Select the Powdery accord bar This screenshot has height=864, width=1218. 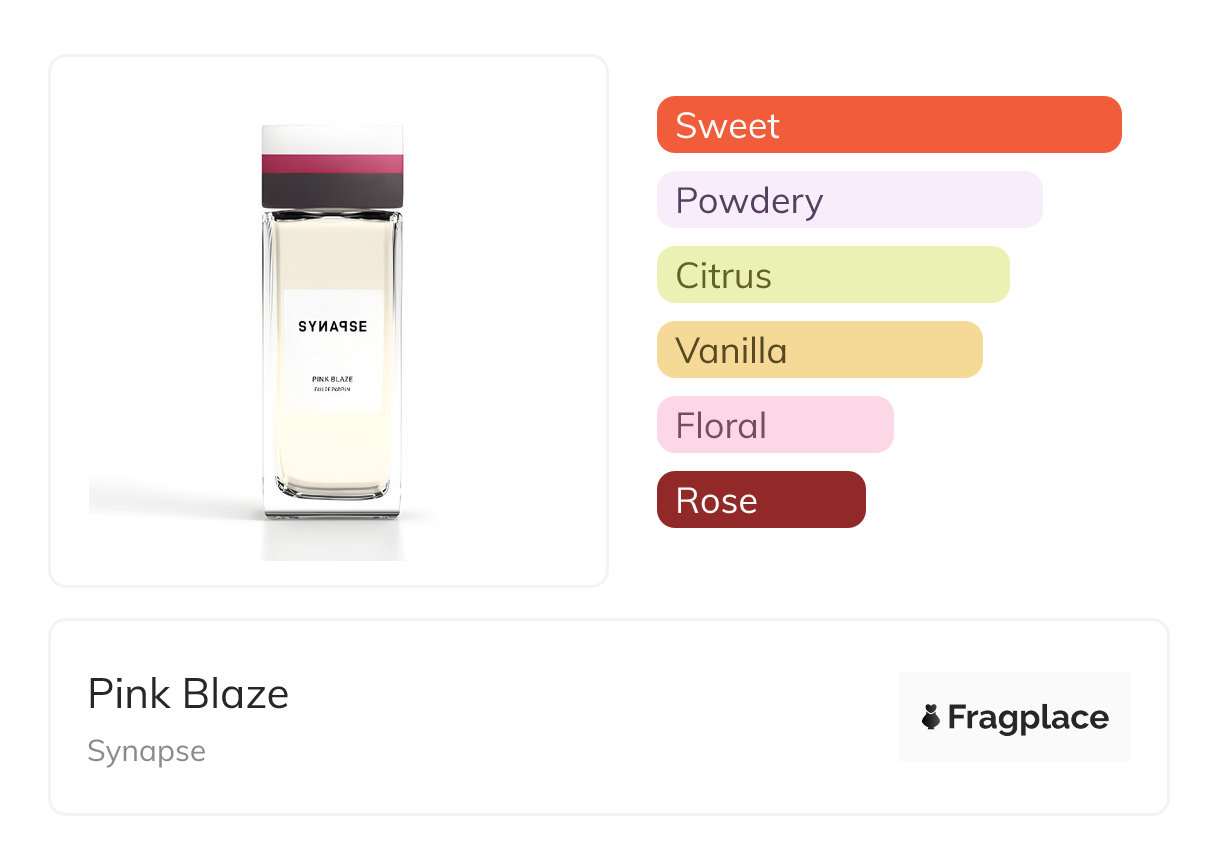point(849,200)
